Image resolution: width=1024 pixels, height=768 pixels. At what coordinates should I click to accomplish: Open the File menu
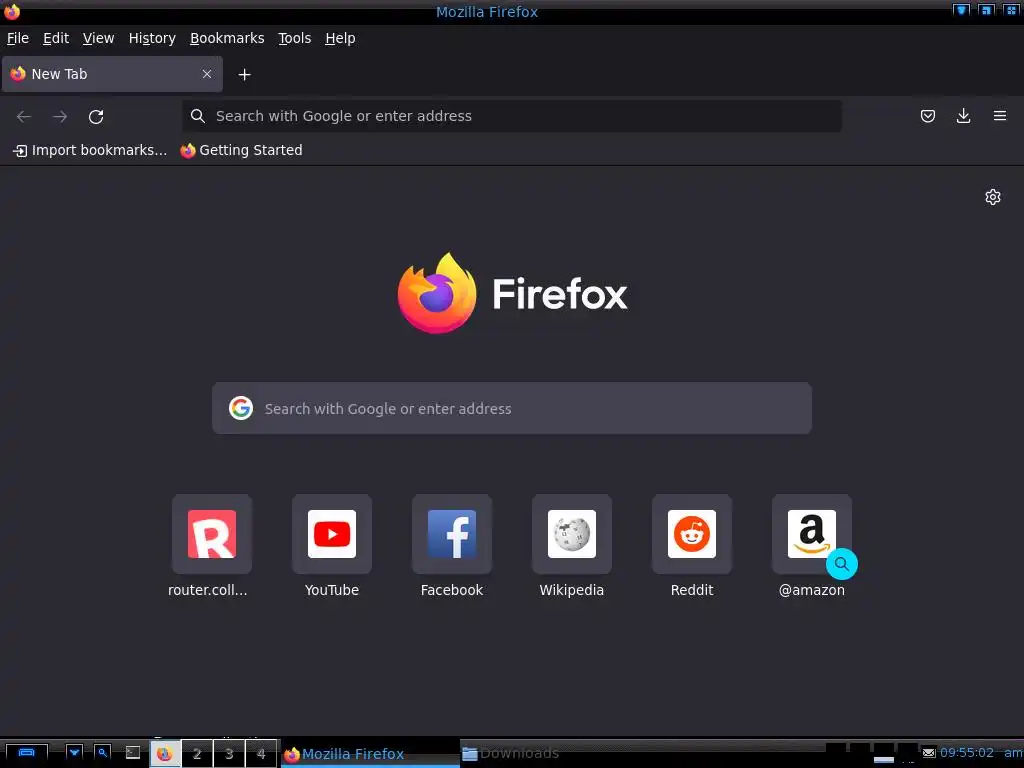18,39
